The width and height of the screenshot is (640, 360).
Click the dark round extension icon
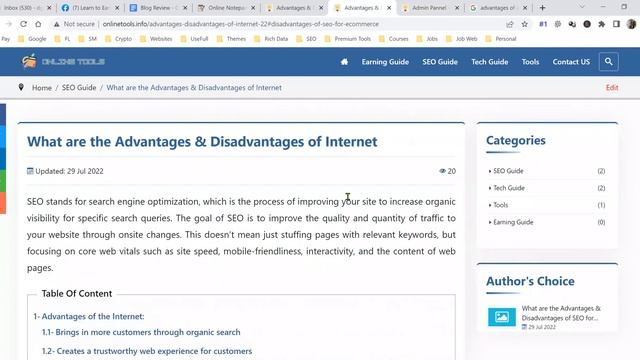click(x=587, y=24)
